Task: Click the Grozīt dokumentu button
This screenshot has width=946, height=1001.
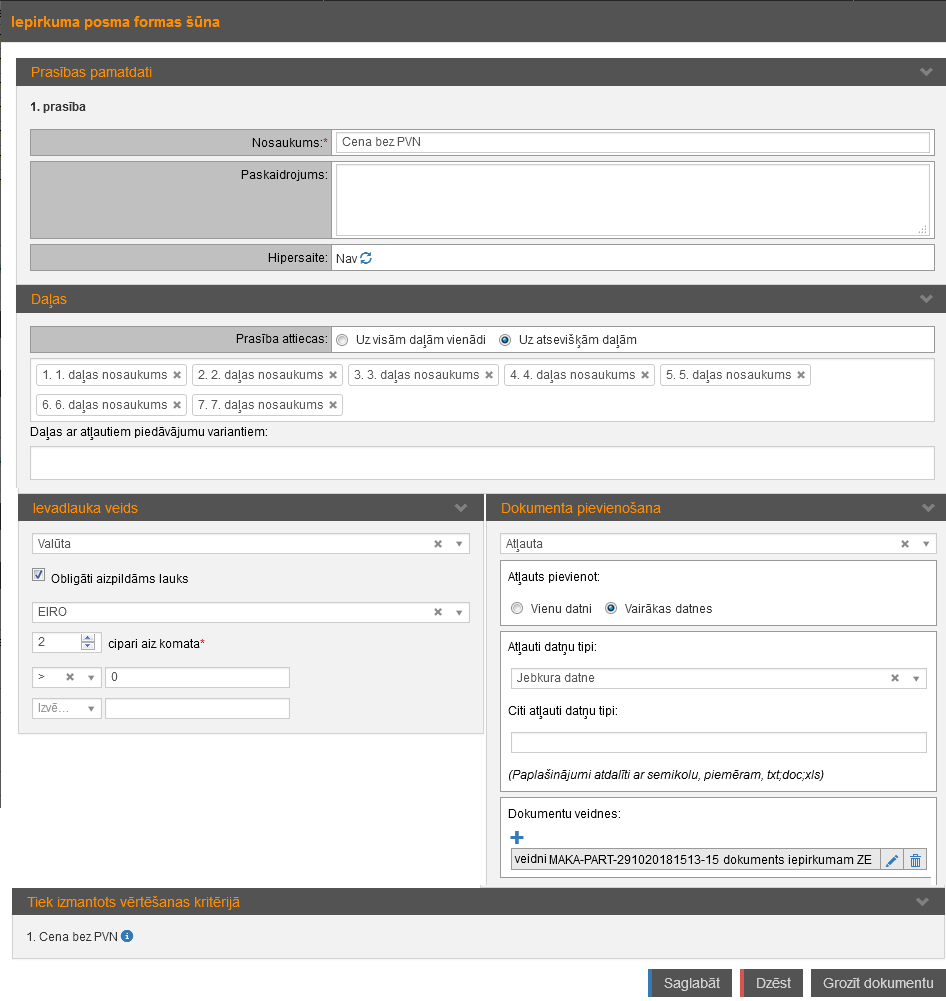Action: pos(877,983)
